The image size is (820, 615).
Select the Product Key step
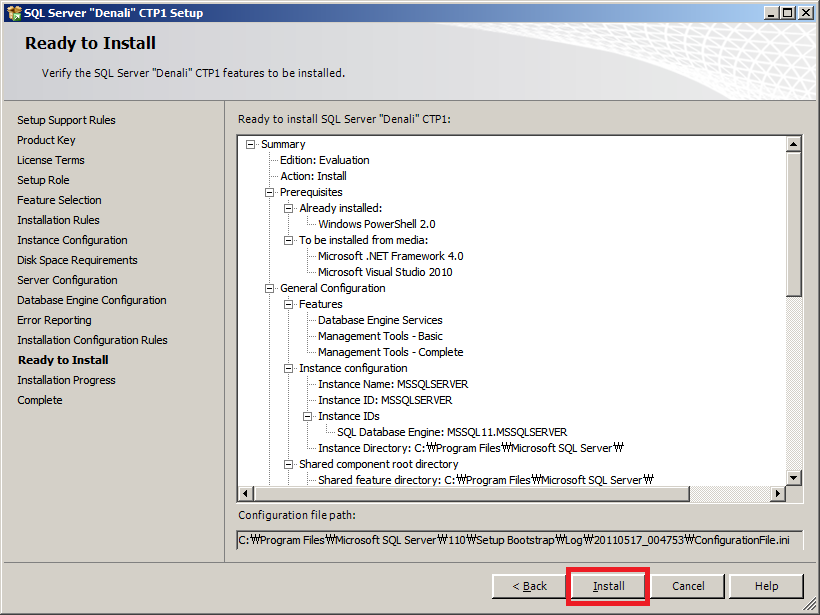[46, 140]
